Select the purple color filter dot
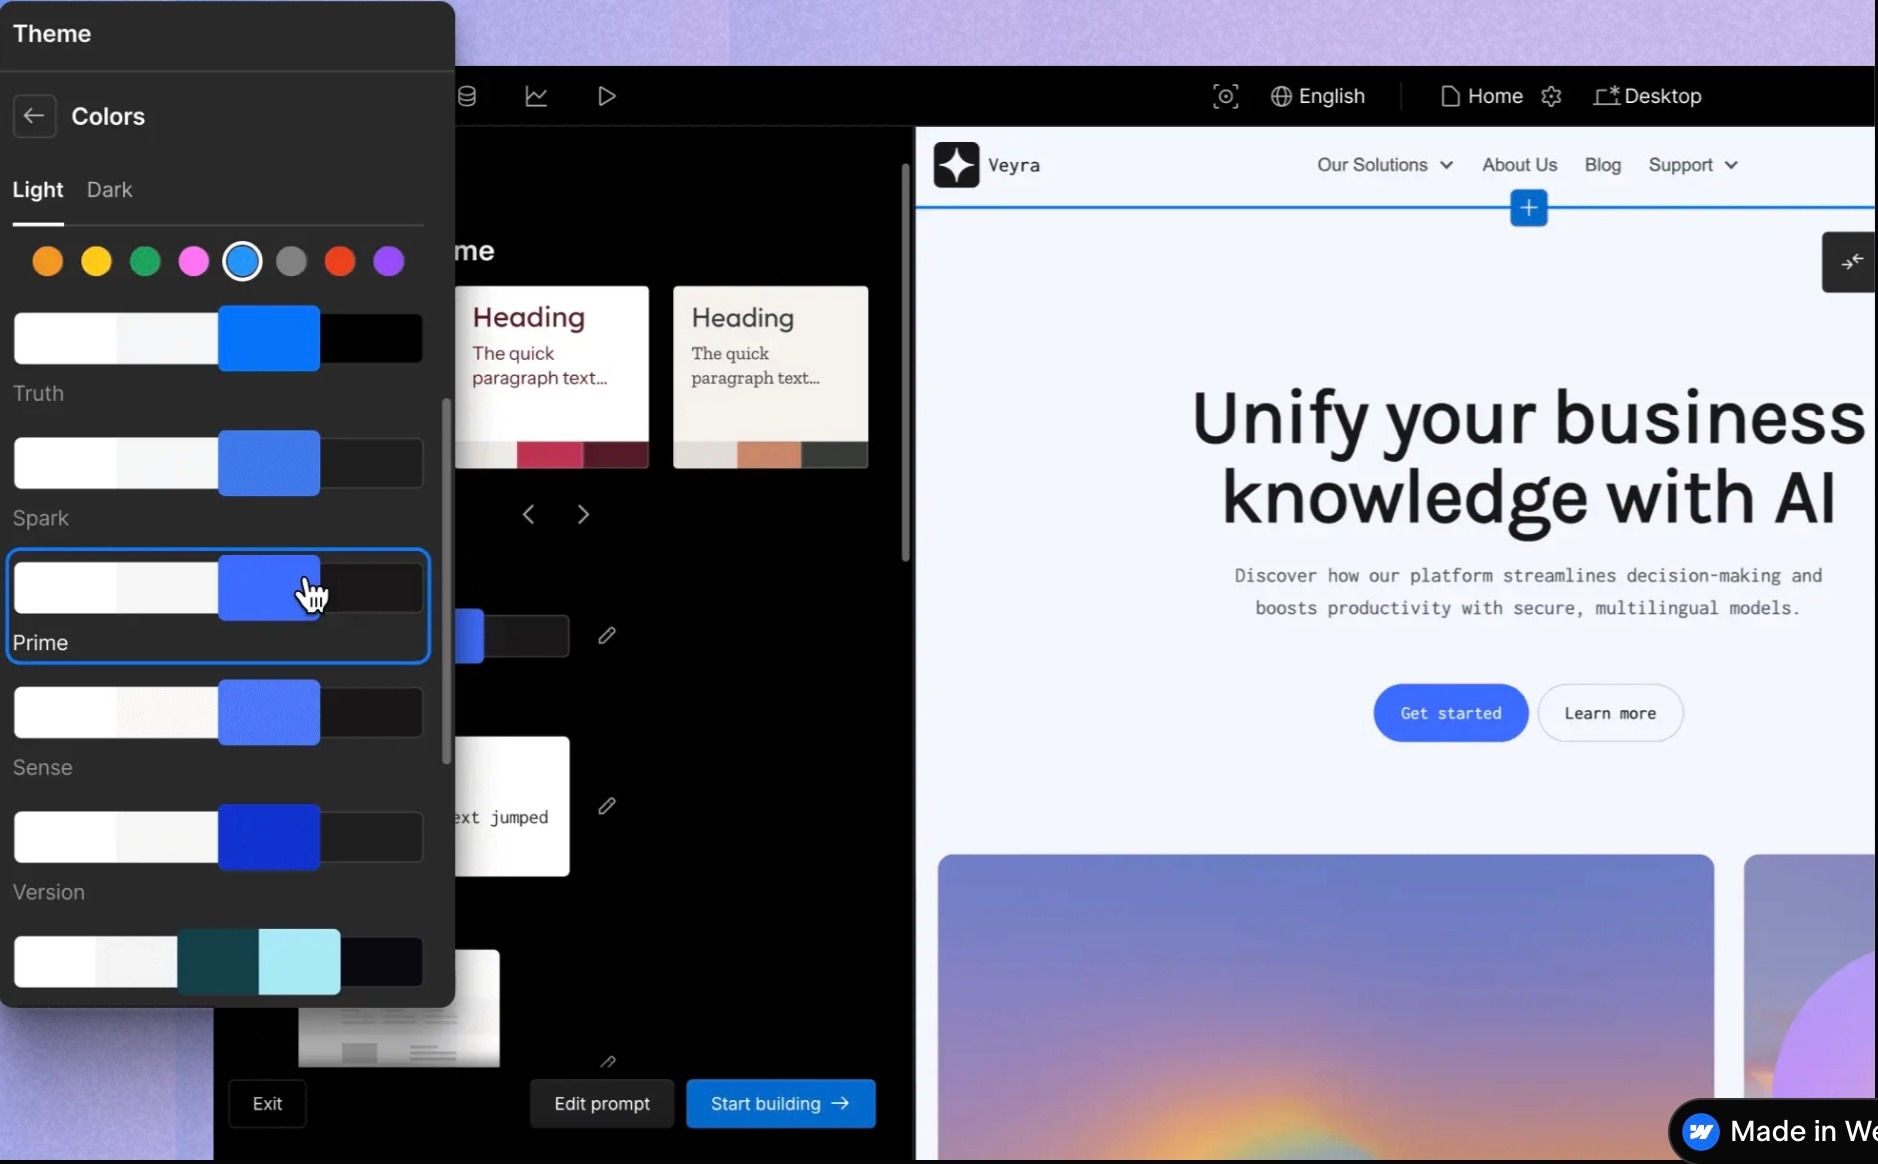This screenshot has height=1164, width=1878. click(x=389, y=261)
